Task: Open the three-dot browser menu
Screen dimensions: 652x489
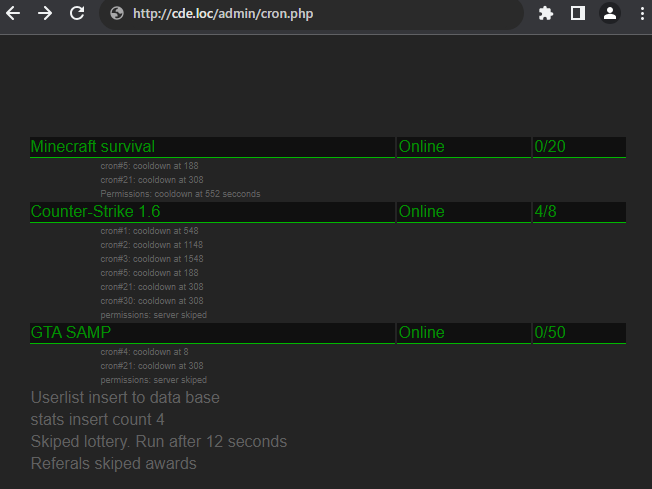Action: 641,14
